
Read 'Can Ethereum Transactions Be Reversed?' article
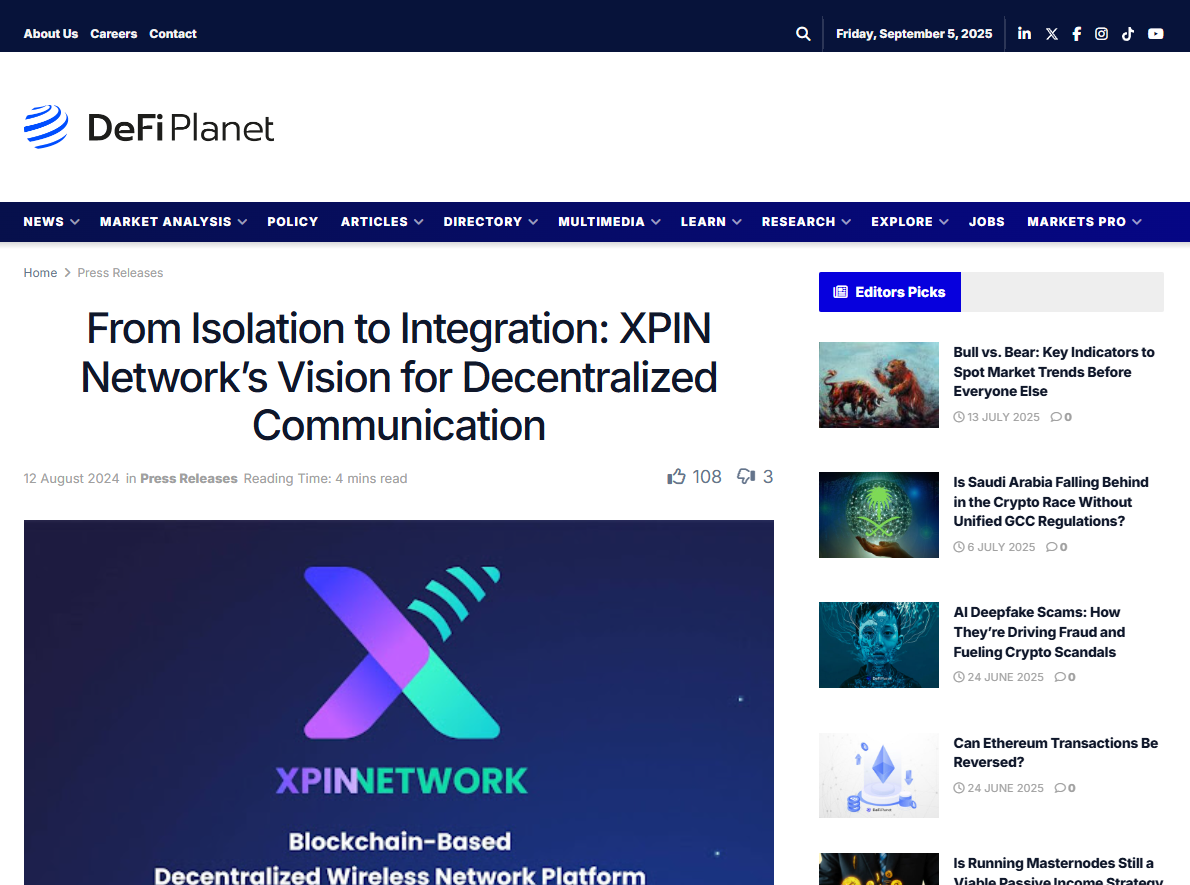(x=1055, y=752)
